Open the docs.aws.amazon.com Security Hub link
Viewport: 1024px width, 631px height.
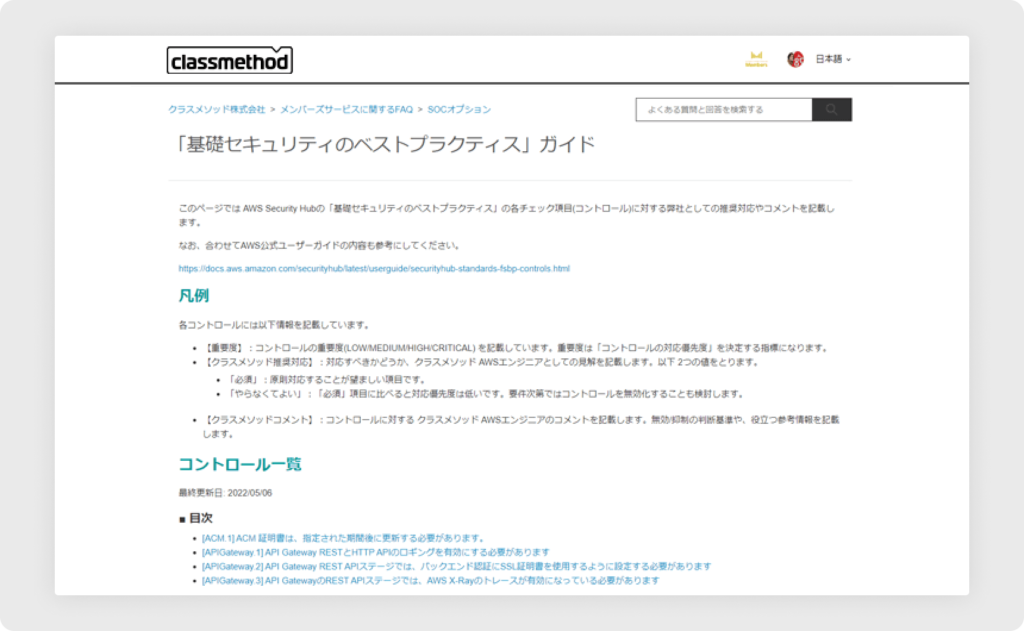[x=374, y=268]
